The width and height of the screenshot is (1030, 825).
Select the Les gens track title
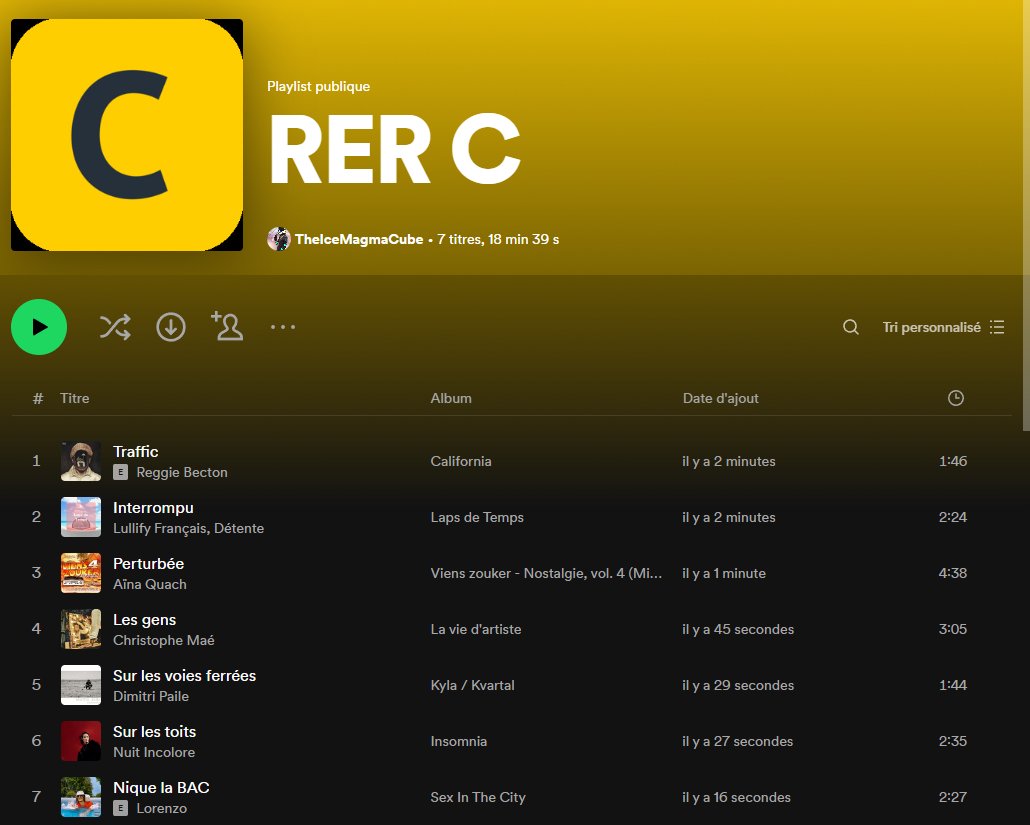point(145,619)
